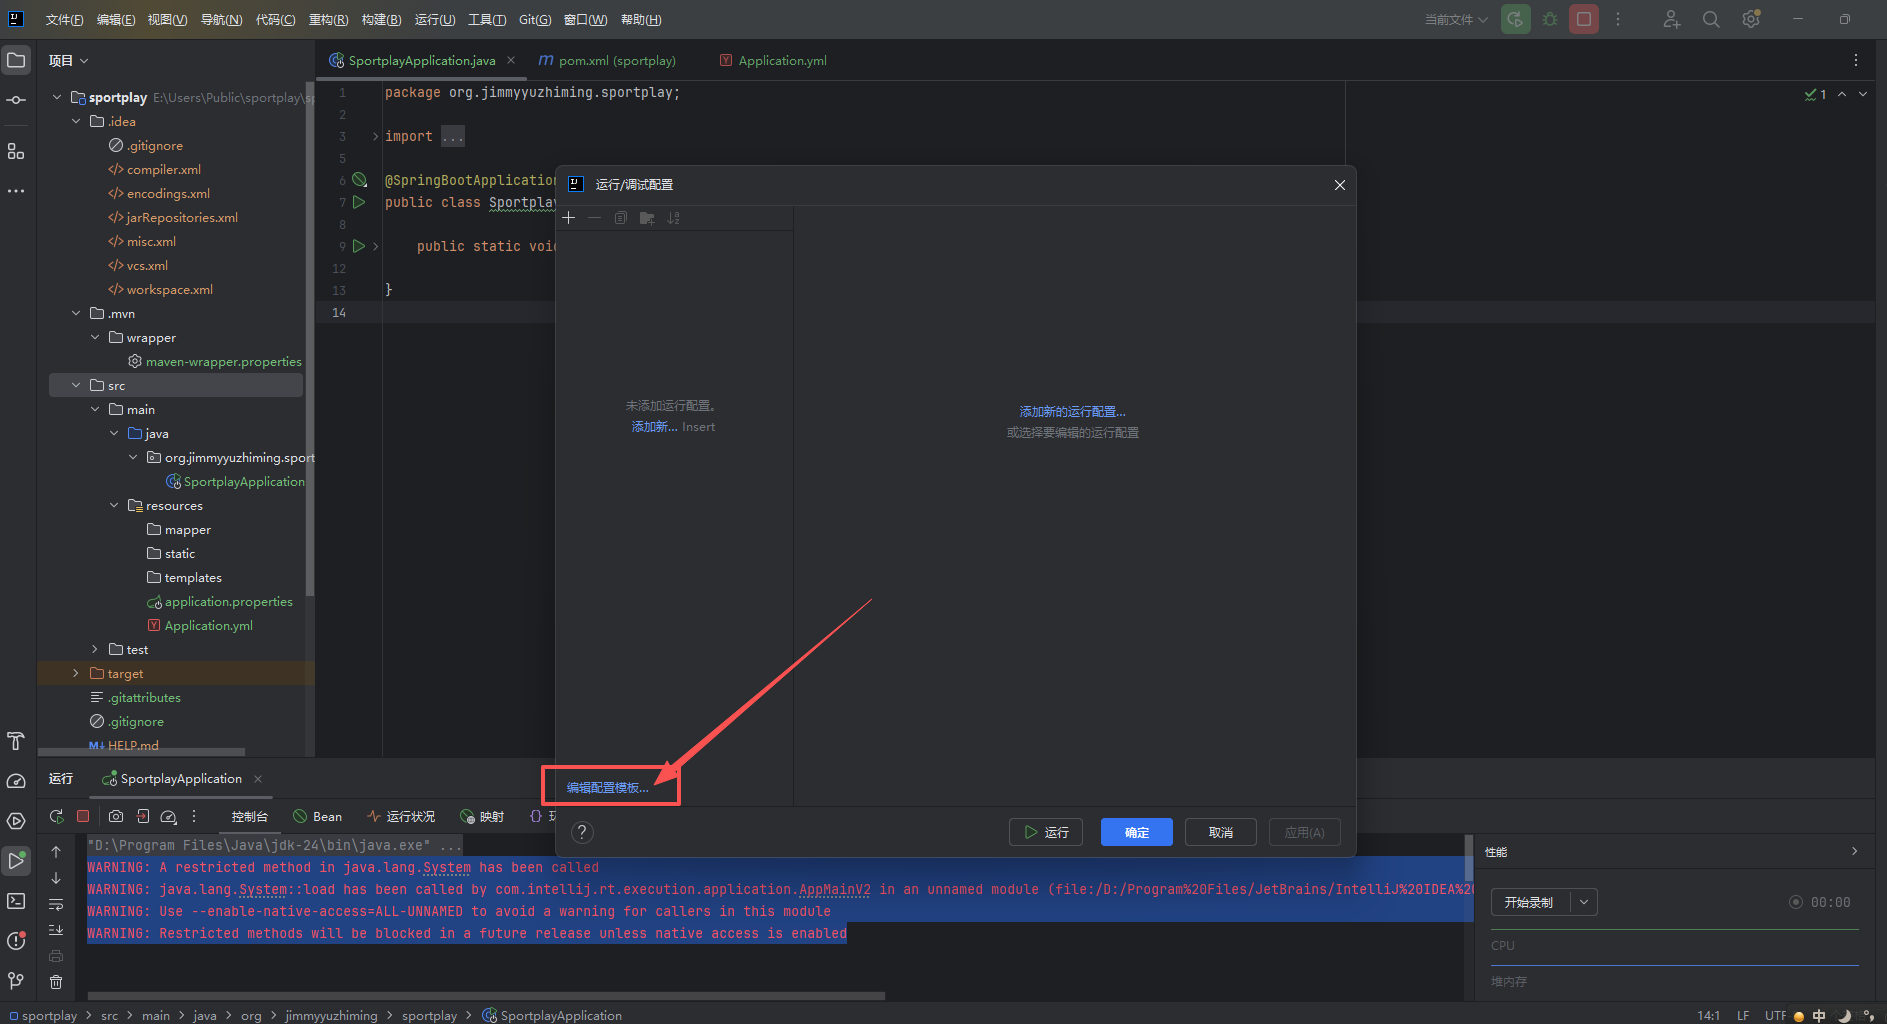The width and height of the screenshot is (1887, 1024).
Task: Expand the test folder in the project tree
Action: 94,649
